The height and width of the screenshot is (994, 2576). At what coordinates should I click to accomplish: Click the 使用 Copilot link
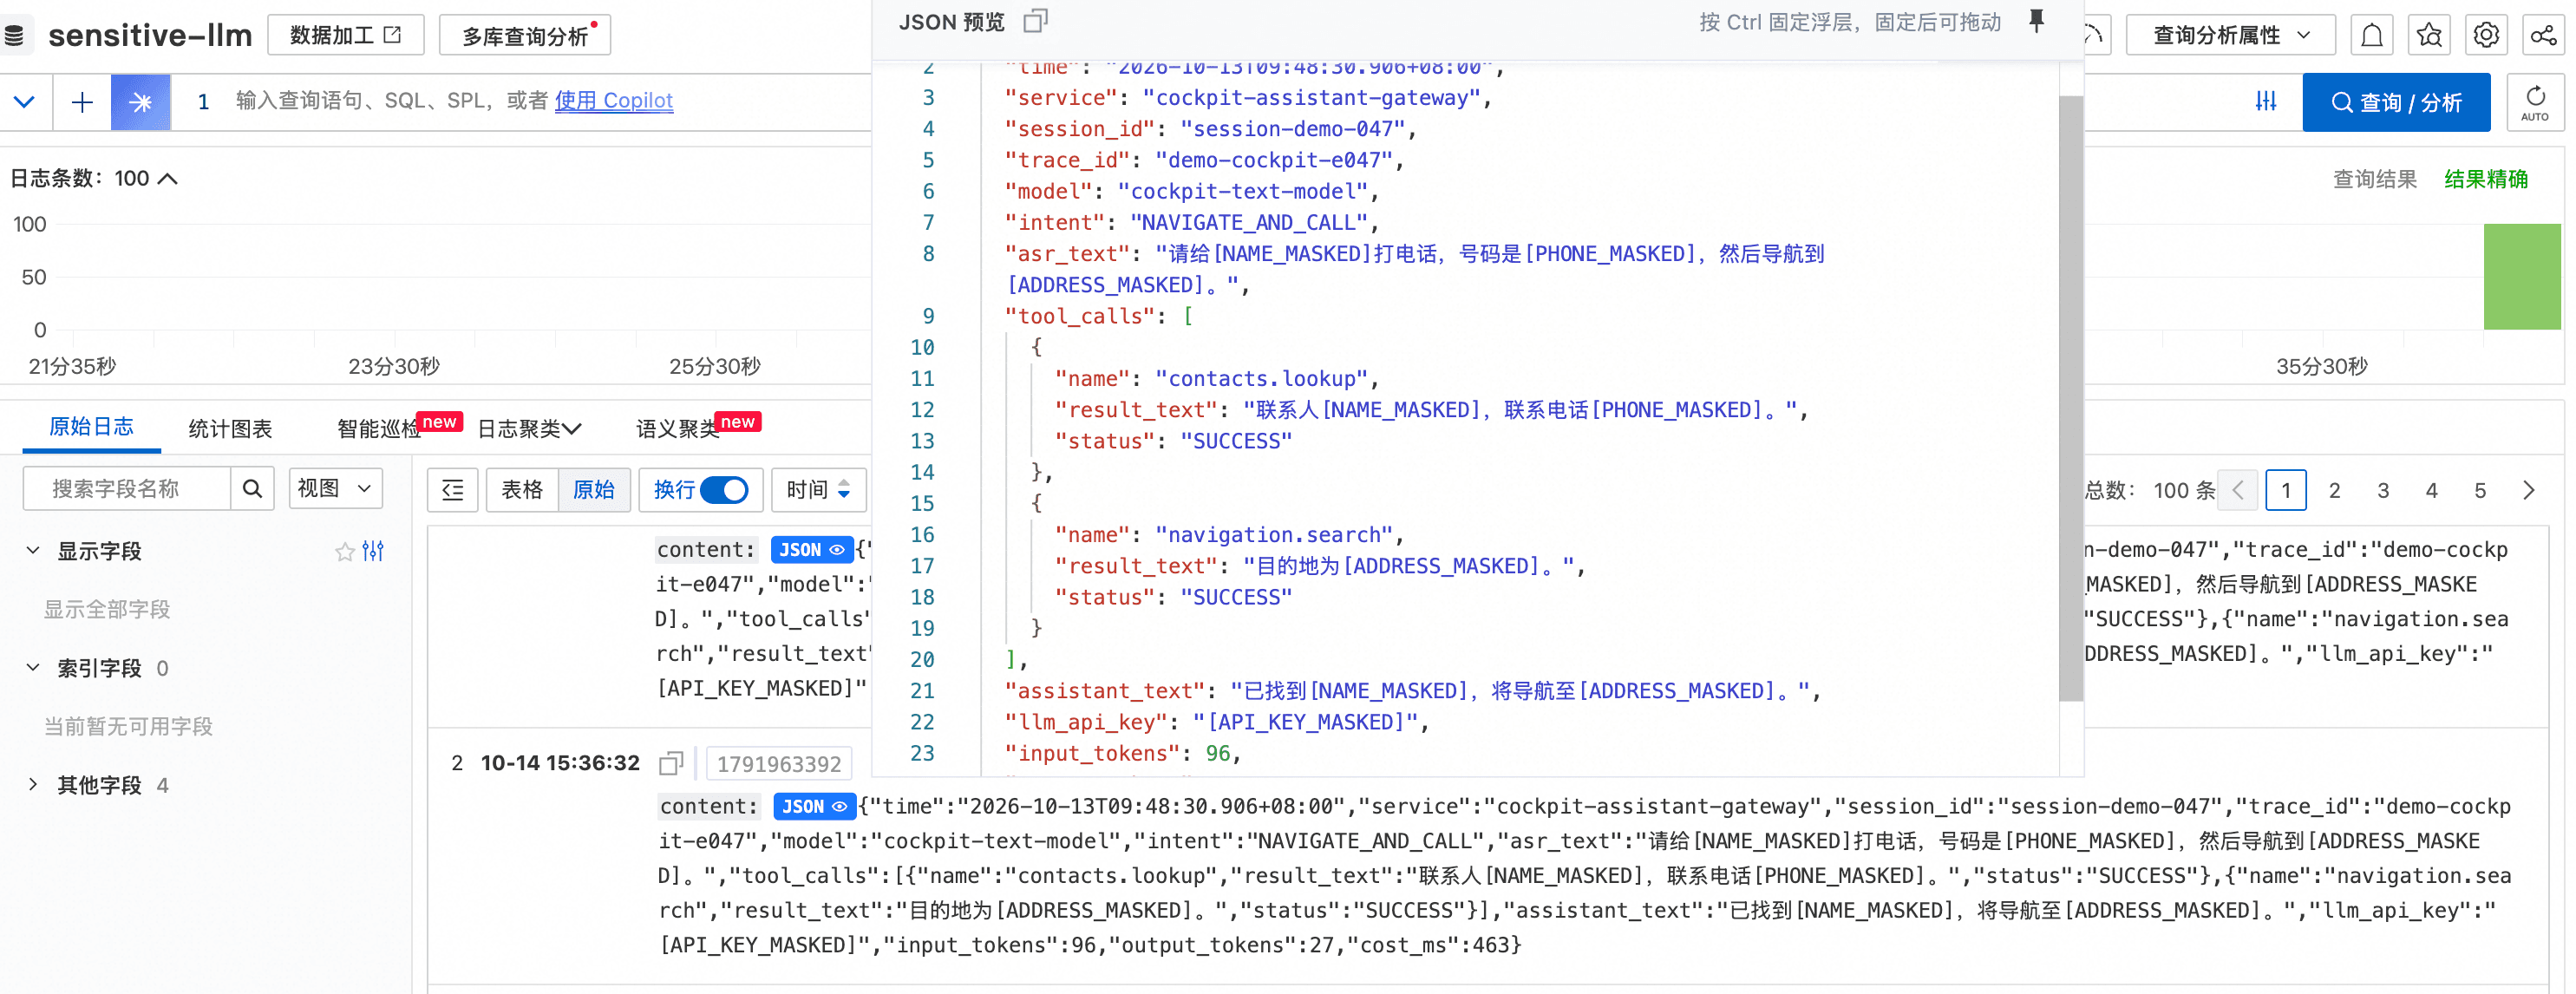[x=614, y=101]
